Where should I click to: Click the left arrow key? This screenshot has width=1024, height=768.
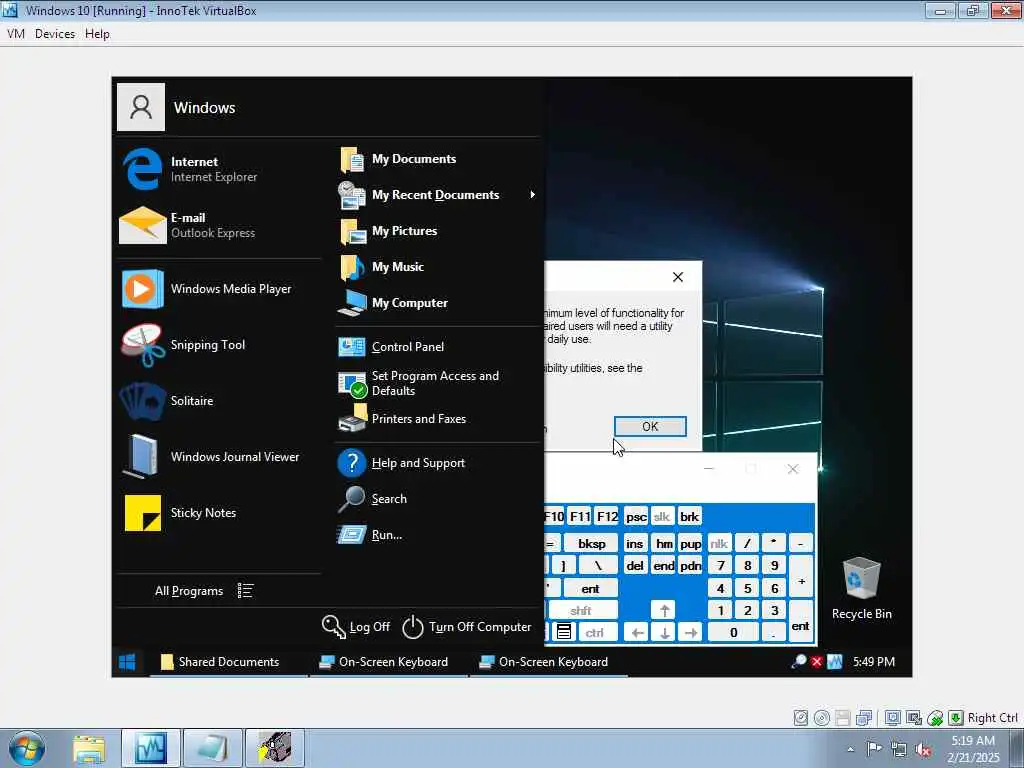click(637, 633)
